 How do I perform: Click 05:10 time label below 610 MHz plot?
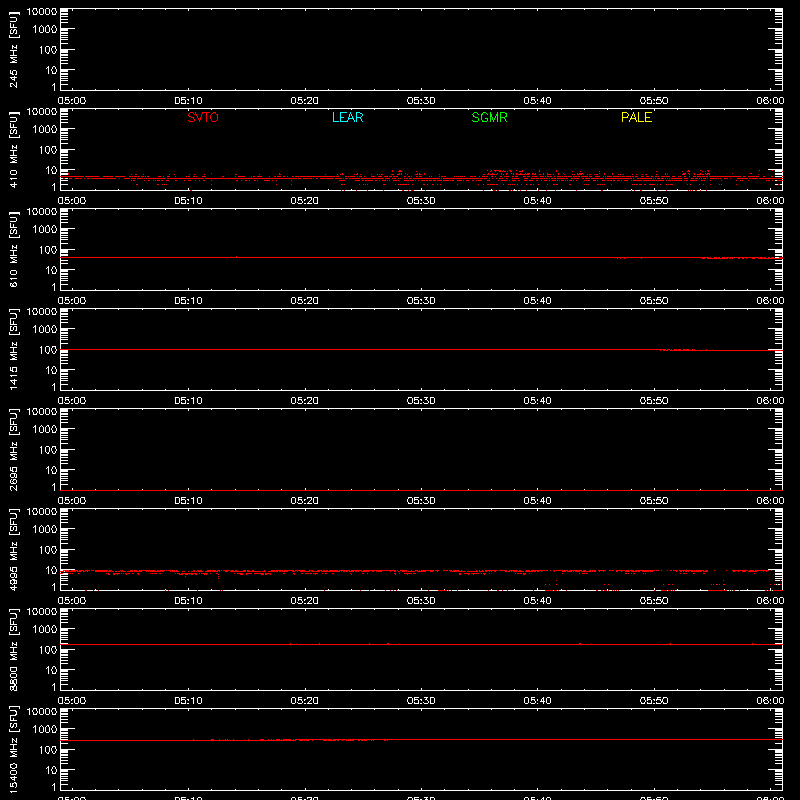pyautogui.click(x=188, y=301)
